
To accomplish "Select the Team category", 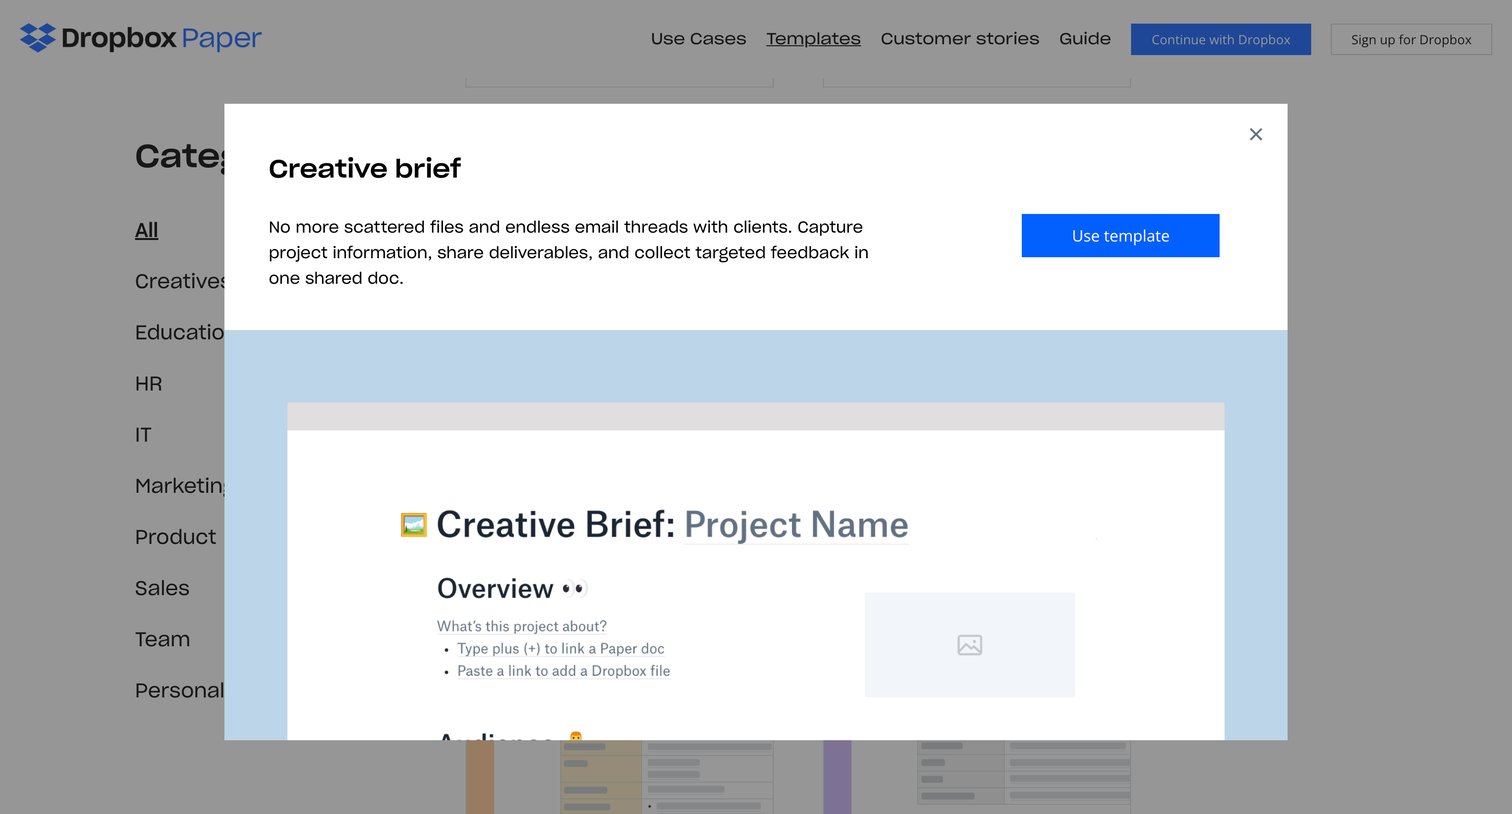I will pyautogui.click(x=162, y=639).
